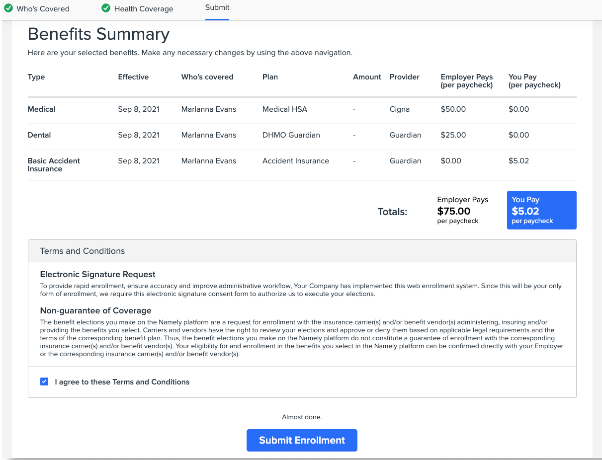Click the Terms and Conditions panel header
Image resolution: width=602 pixels, height=460 pixels.
82,251
